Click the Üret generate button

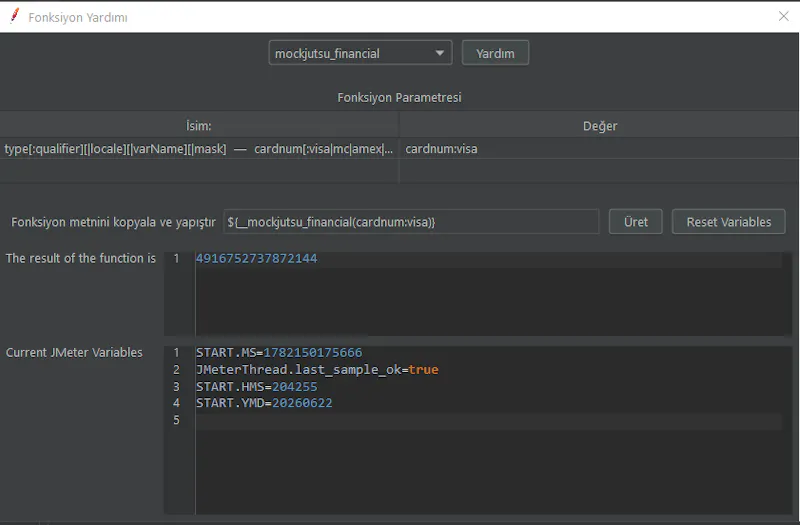pos(636,222)
